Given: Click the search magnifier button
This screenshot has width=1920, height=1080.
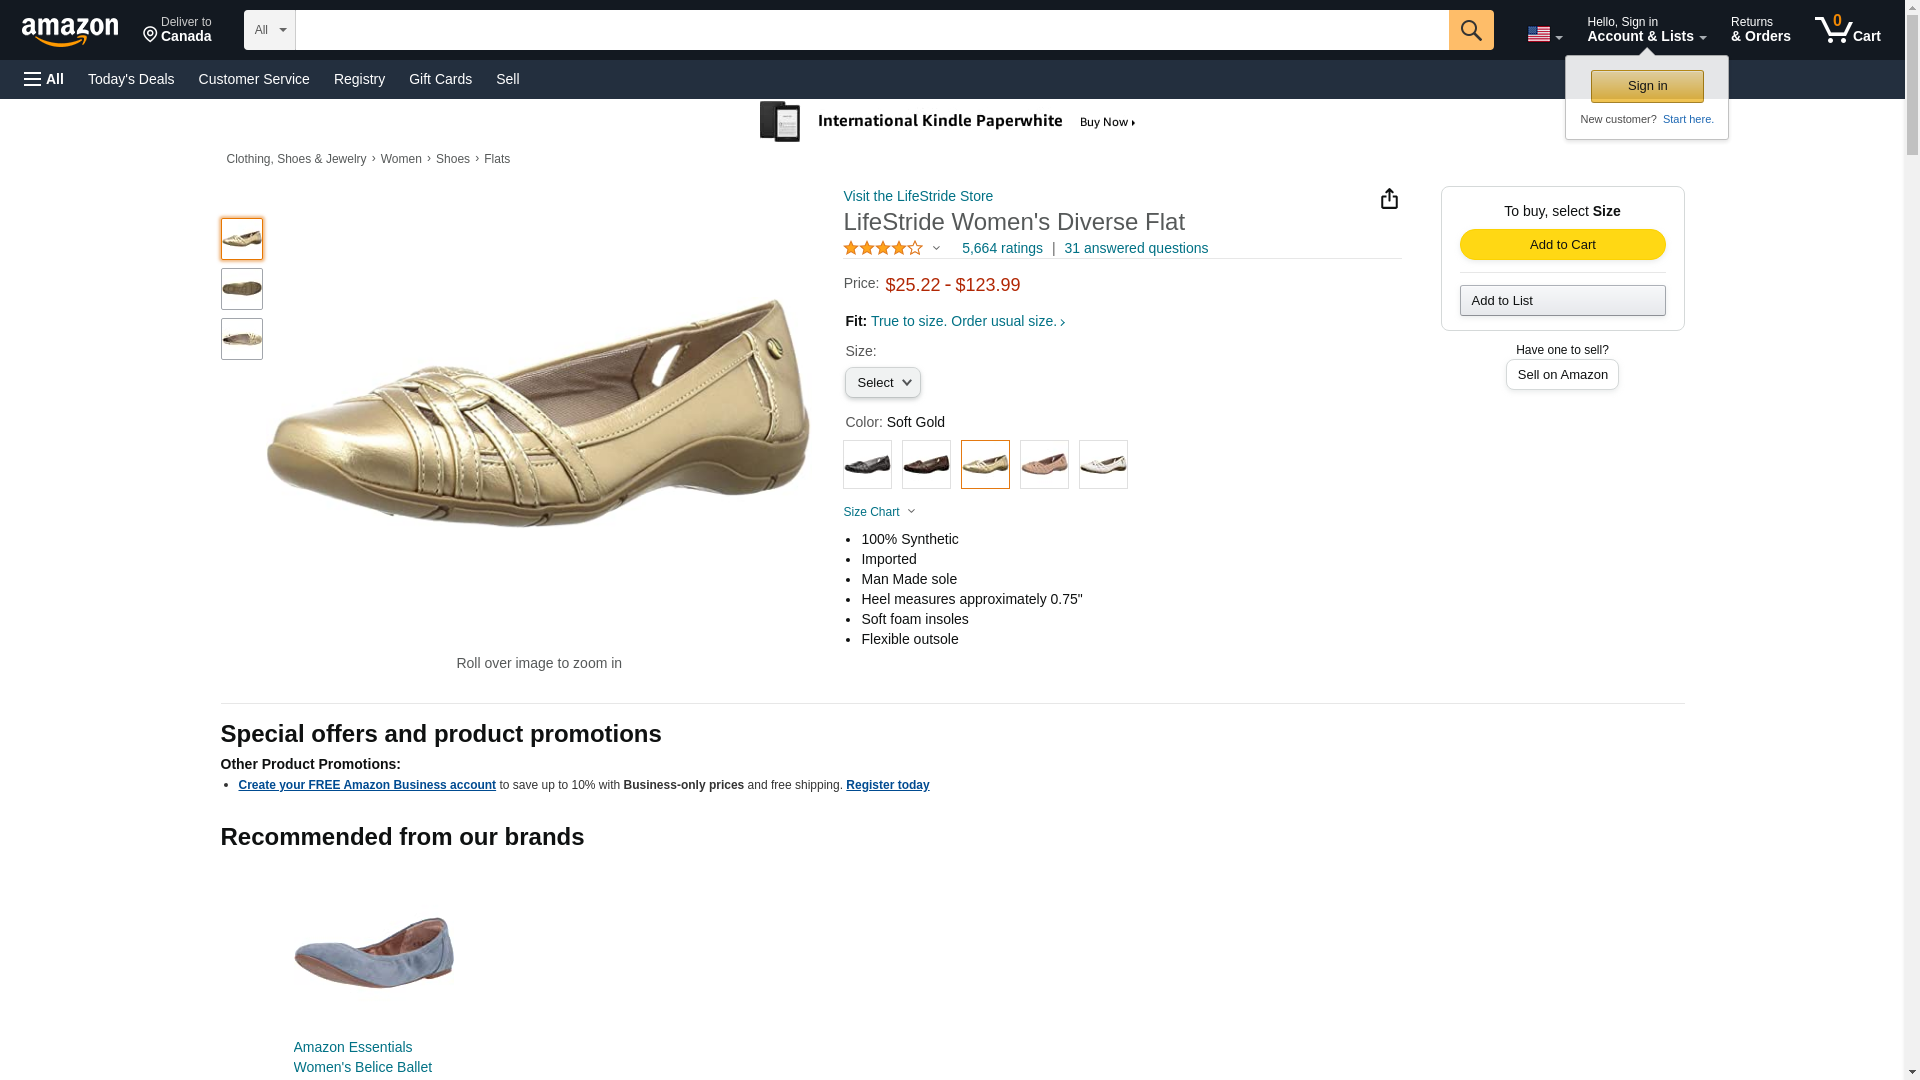Looking at the screenshot, I should tap(1470, 30).
